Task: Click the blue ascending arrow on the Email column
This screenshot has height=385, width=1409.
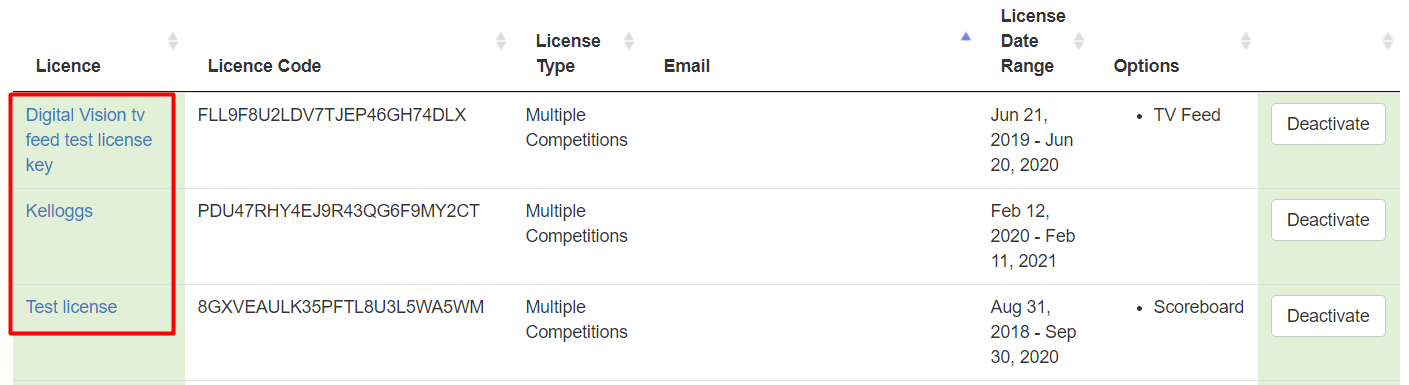Action: click(x=965, y=37)
